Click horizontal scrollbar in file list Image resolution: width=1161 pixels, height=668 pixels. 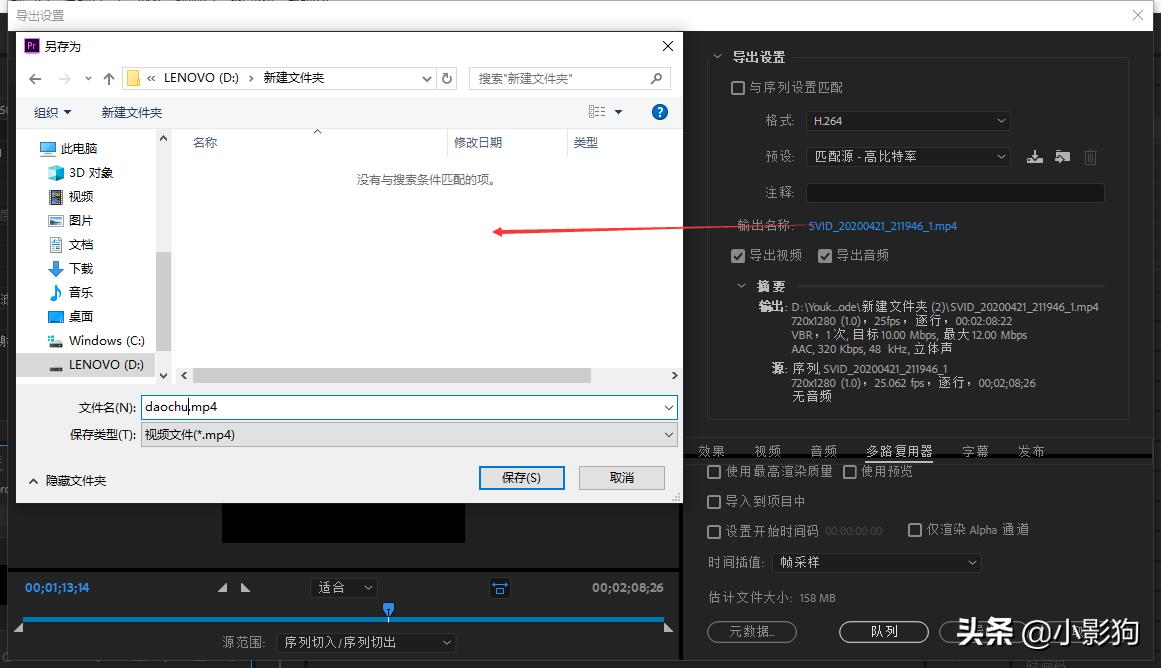click(392, 375)
